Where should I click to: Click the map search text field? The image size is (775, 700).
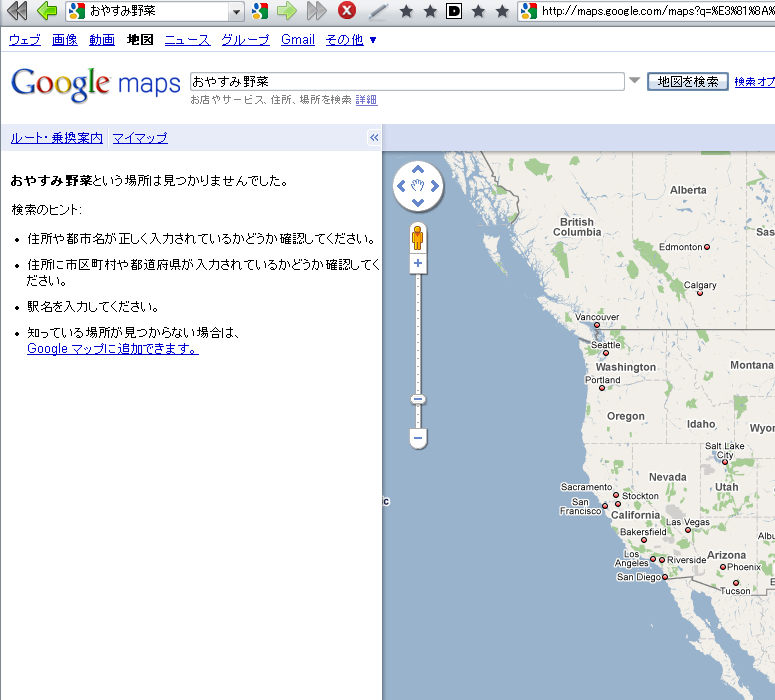click(x=407, y=82)
